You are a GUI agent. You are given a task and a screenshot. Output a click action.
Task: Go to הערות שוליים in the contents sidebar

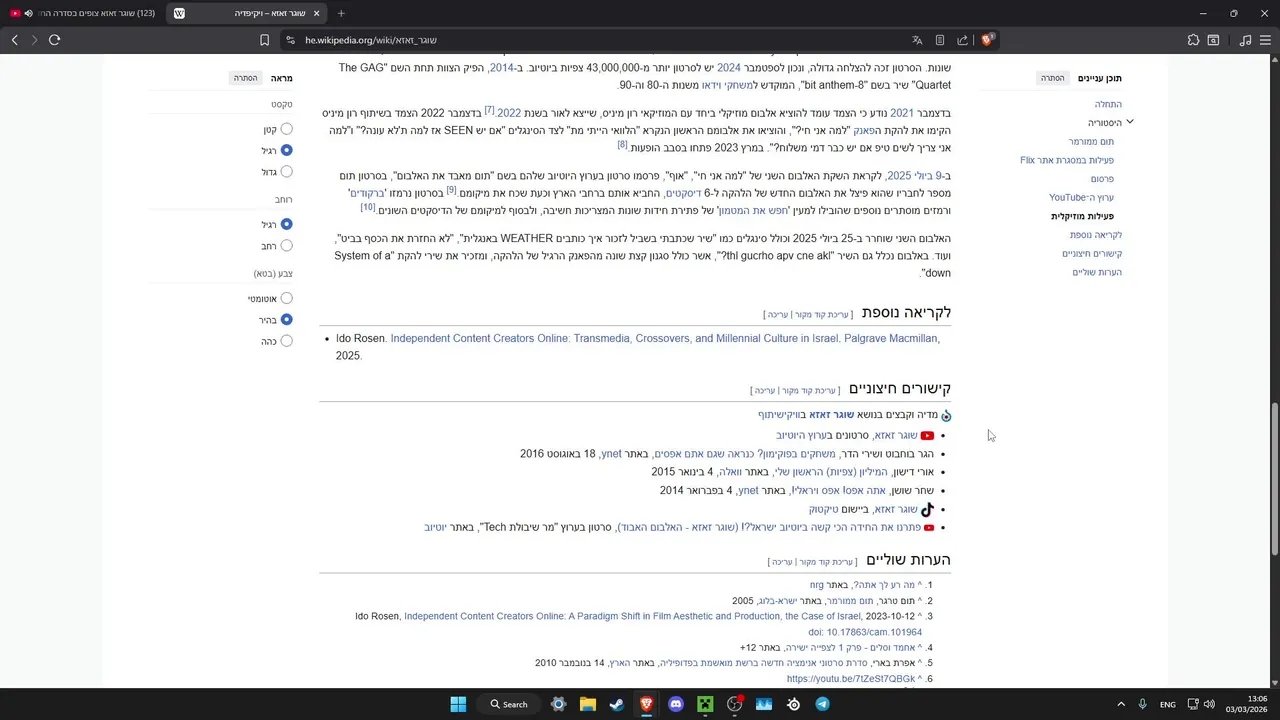point(1097,272)
